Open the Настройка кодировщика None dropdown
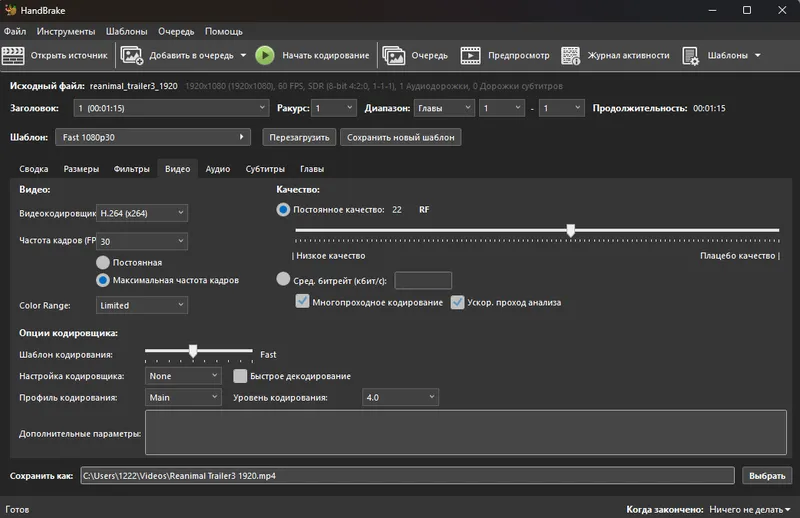This screenshot has width=800, height=518. [x=183, y=376]
